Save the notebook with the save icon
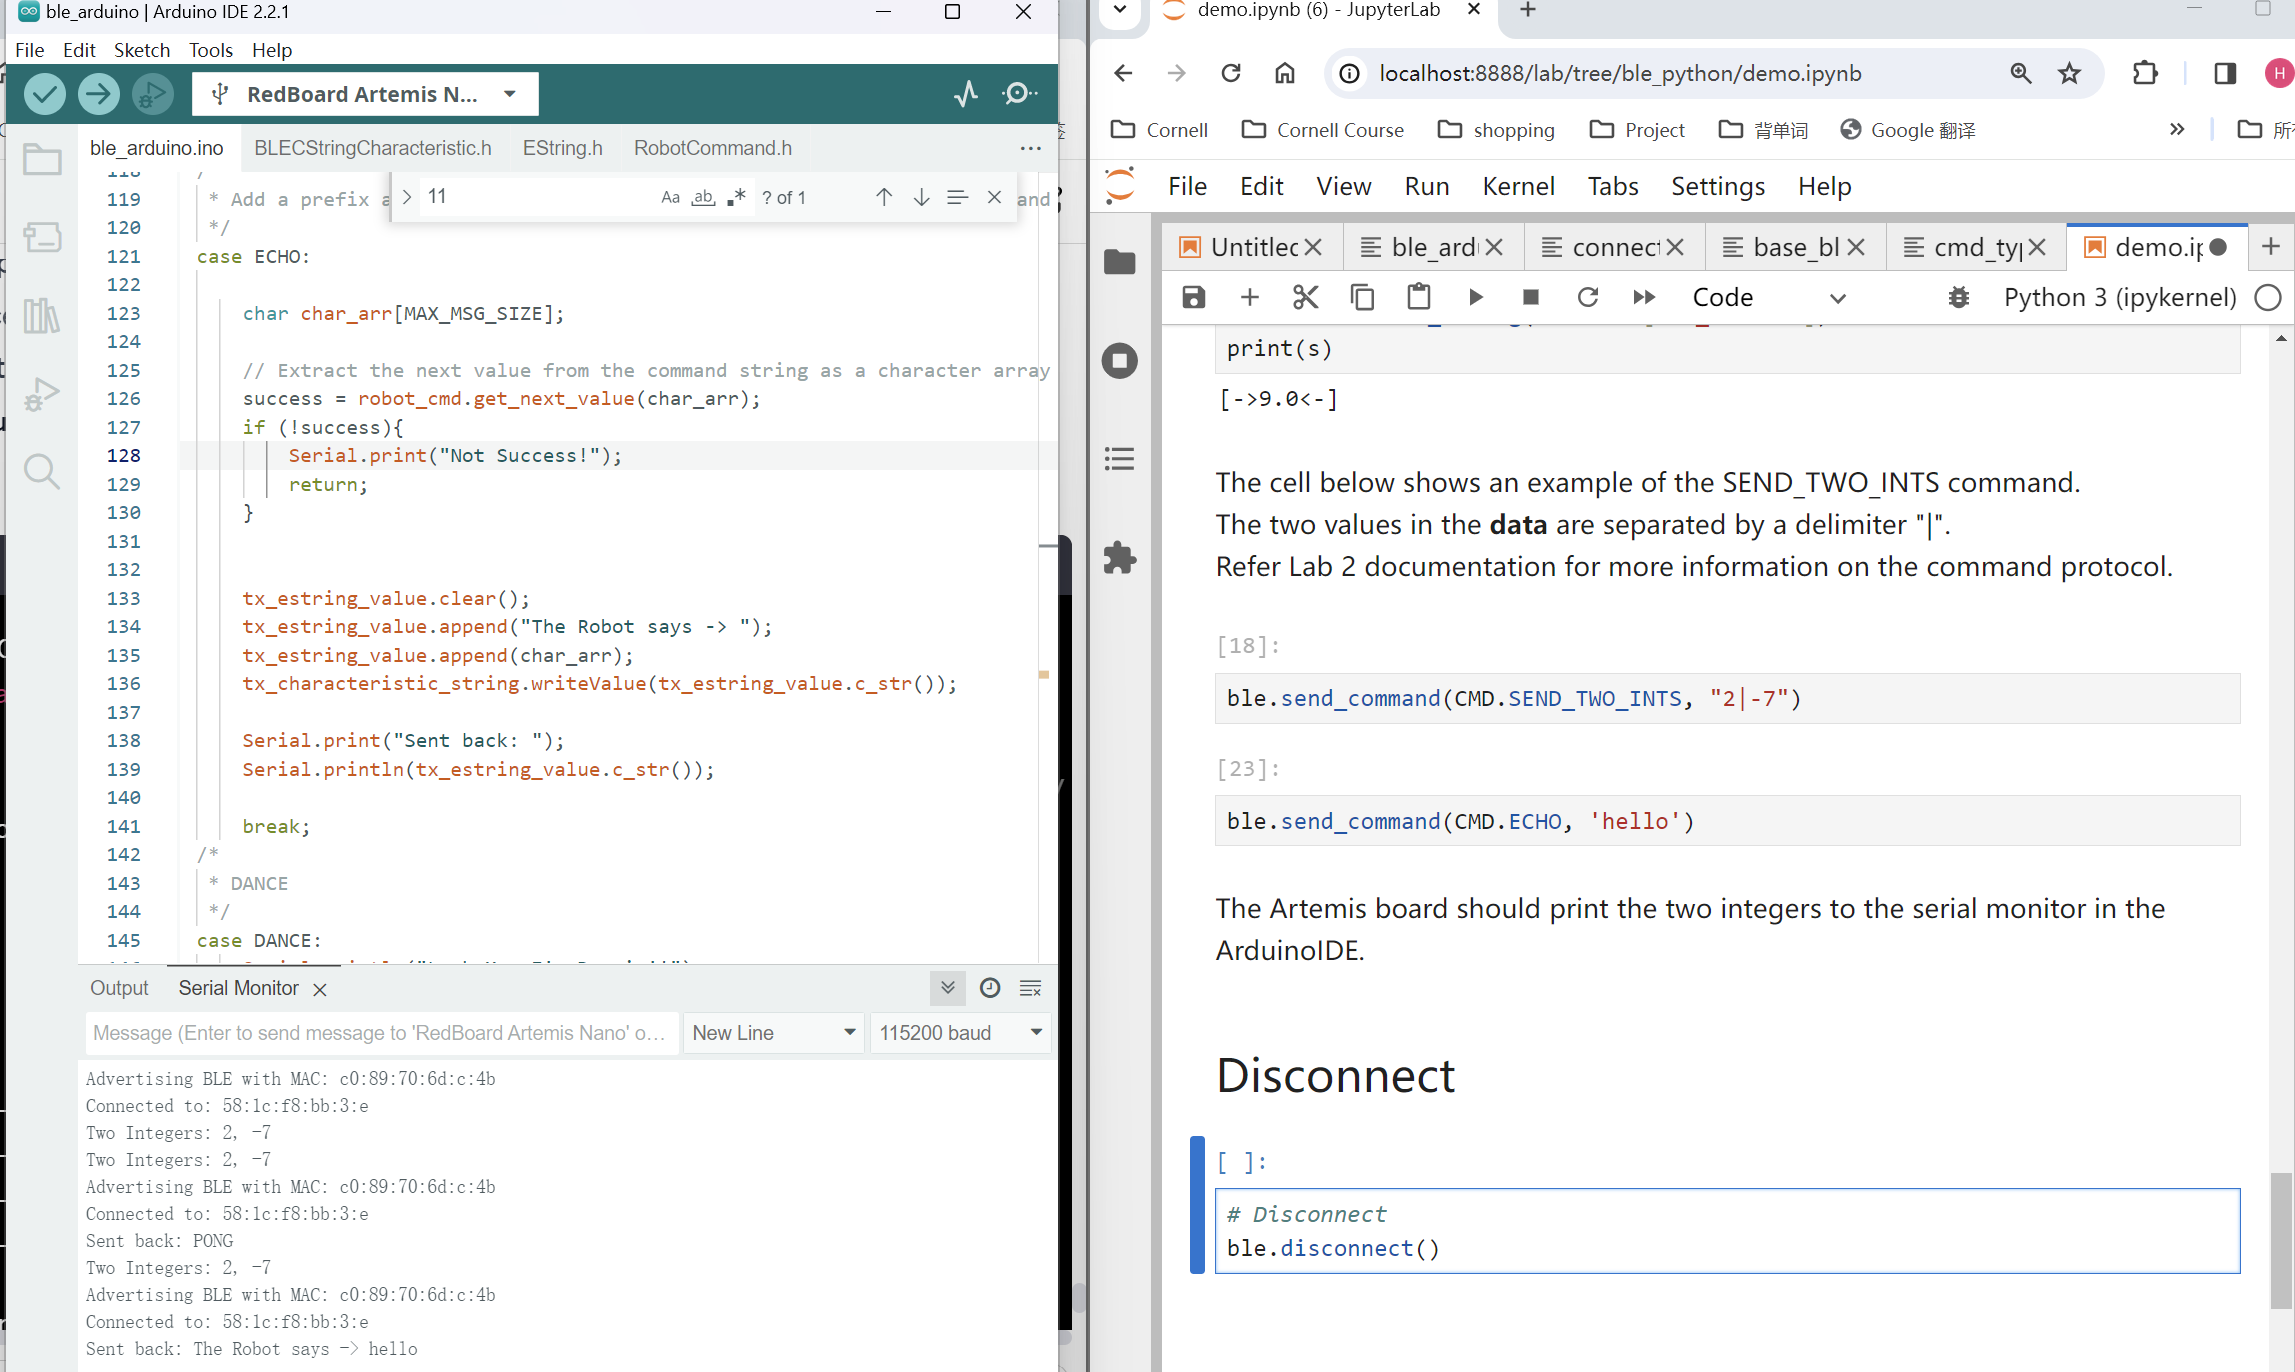 click(x=1194, y=297)
